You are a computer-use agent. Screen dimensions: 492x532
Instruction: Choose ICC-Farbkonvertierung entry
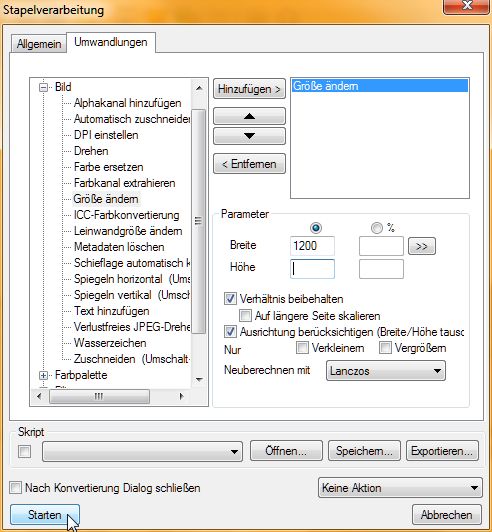click(127, 215)
